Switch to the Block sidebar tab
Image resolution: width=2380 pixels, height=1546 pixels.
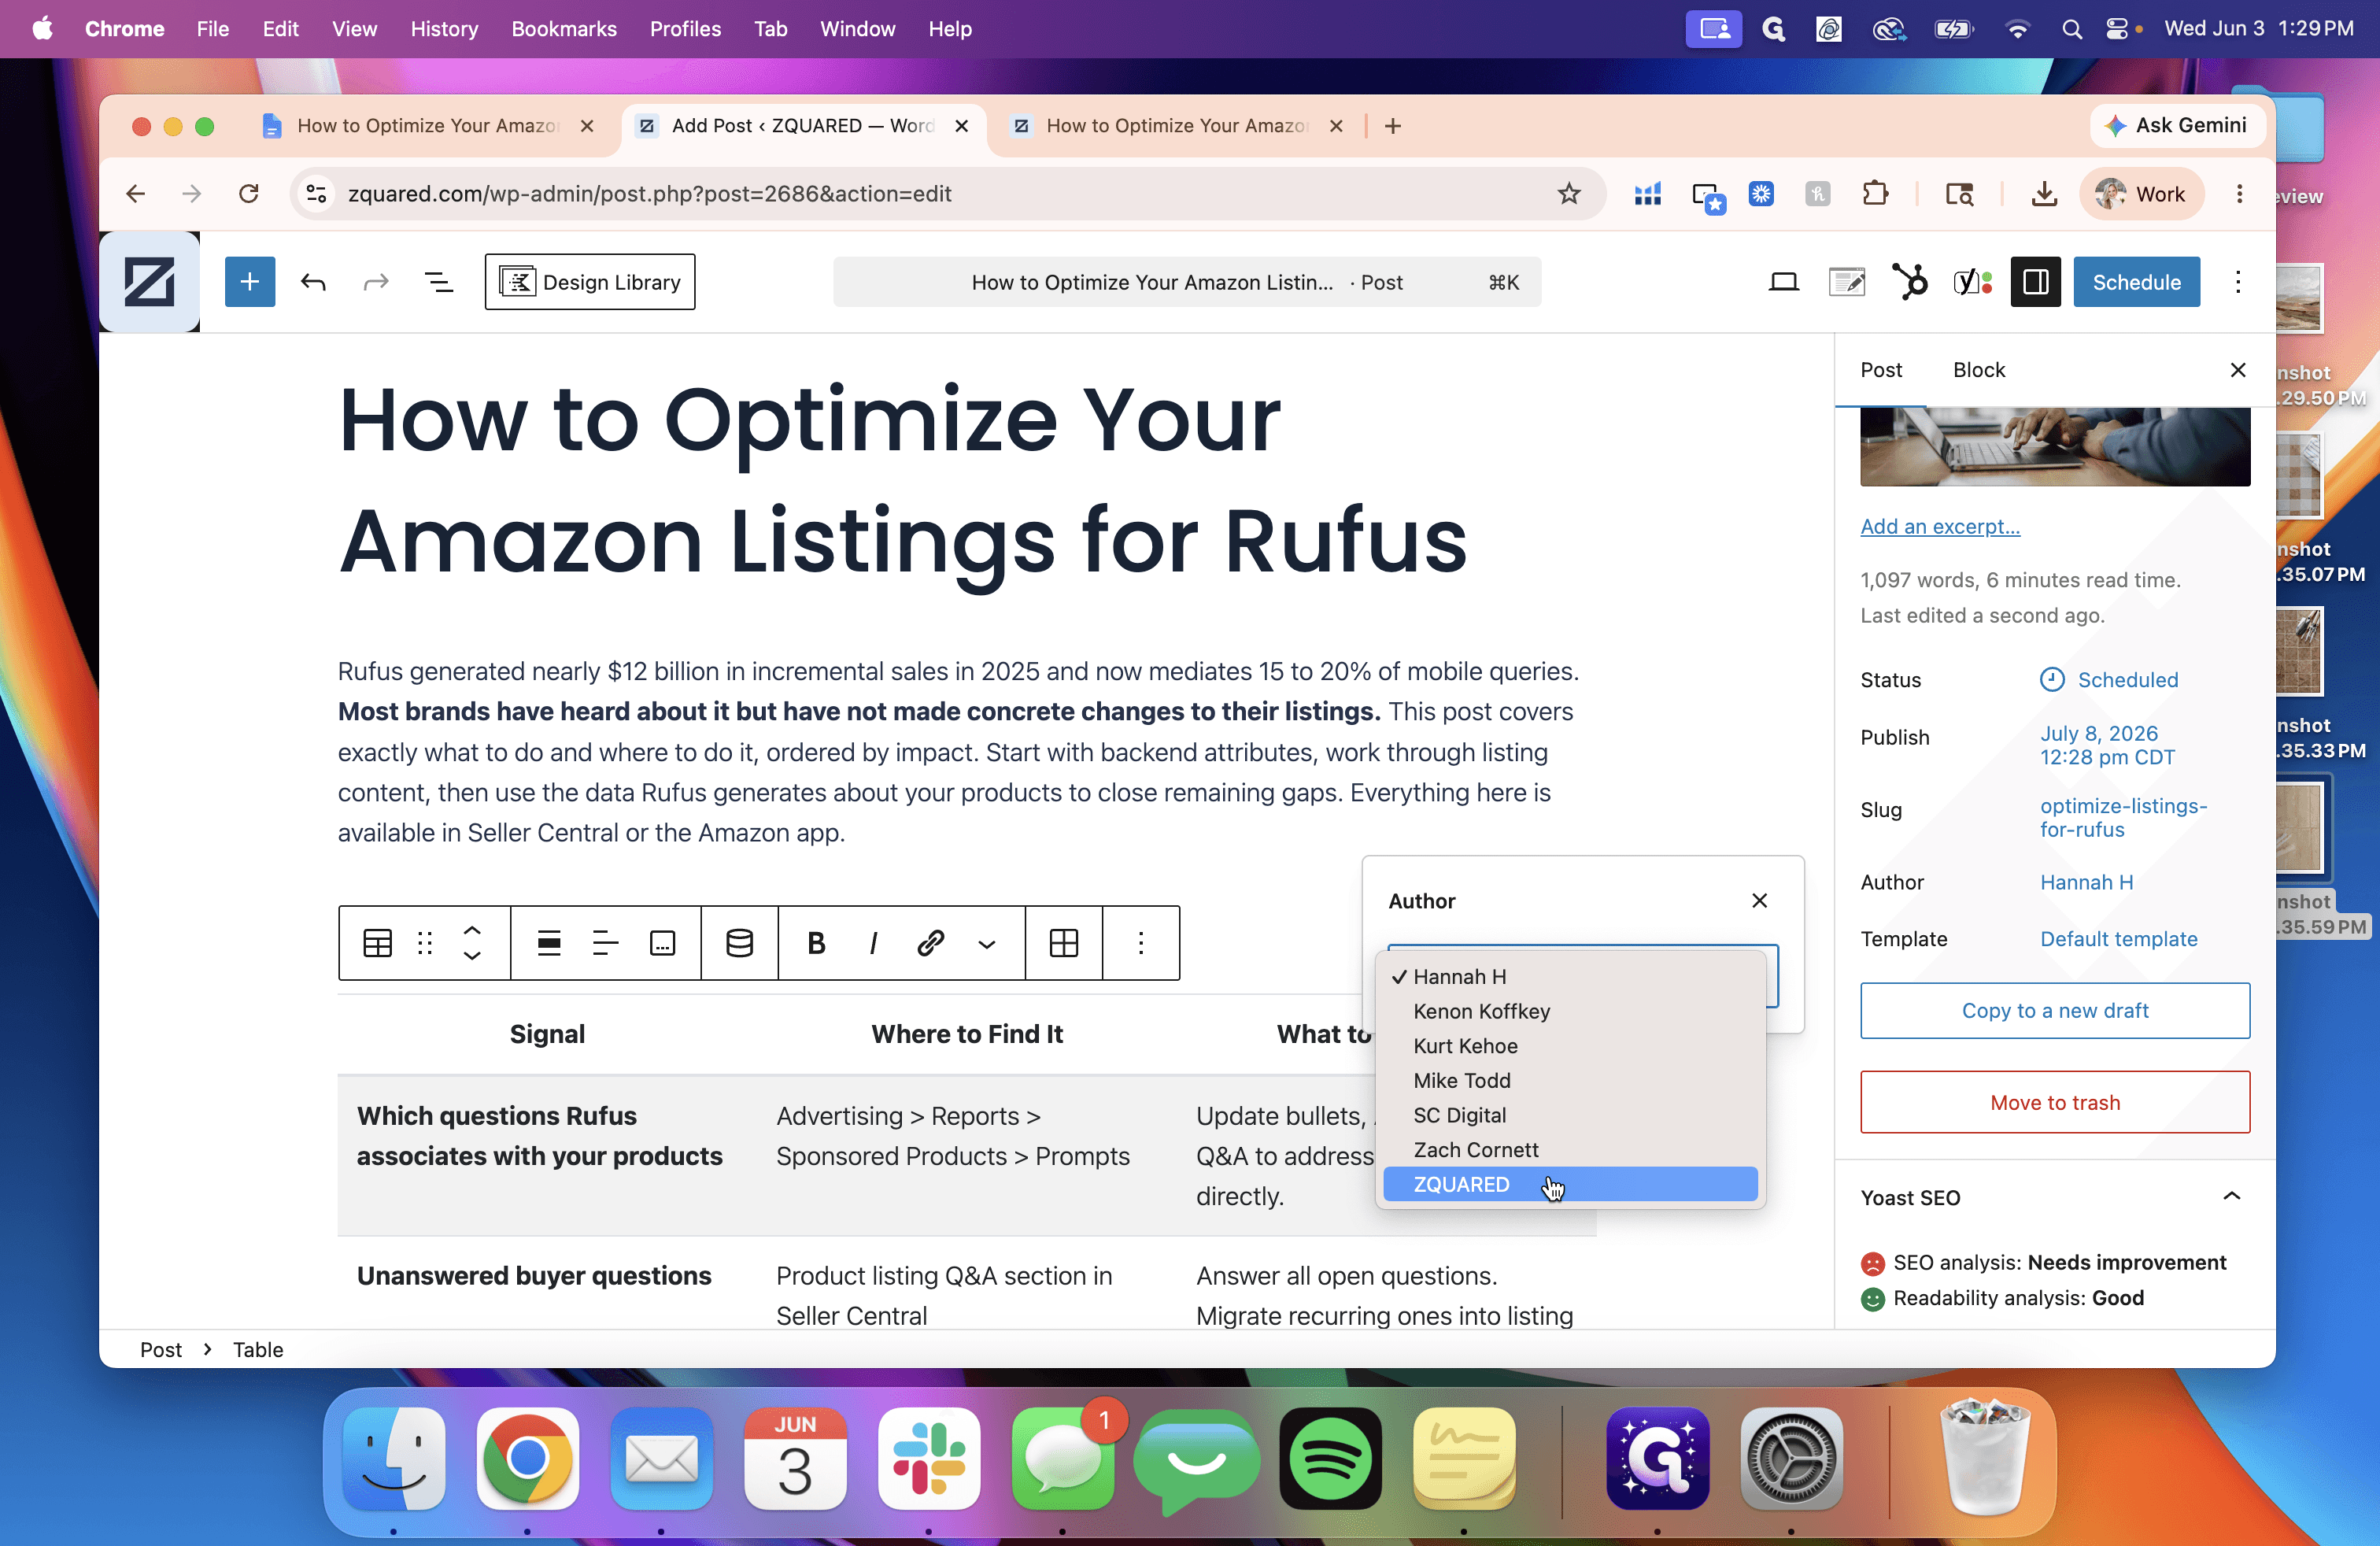[1979, 370]
